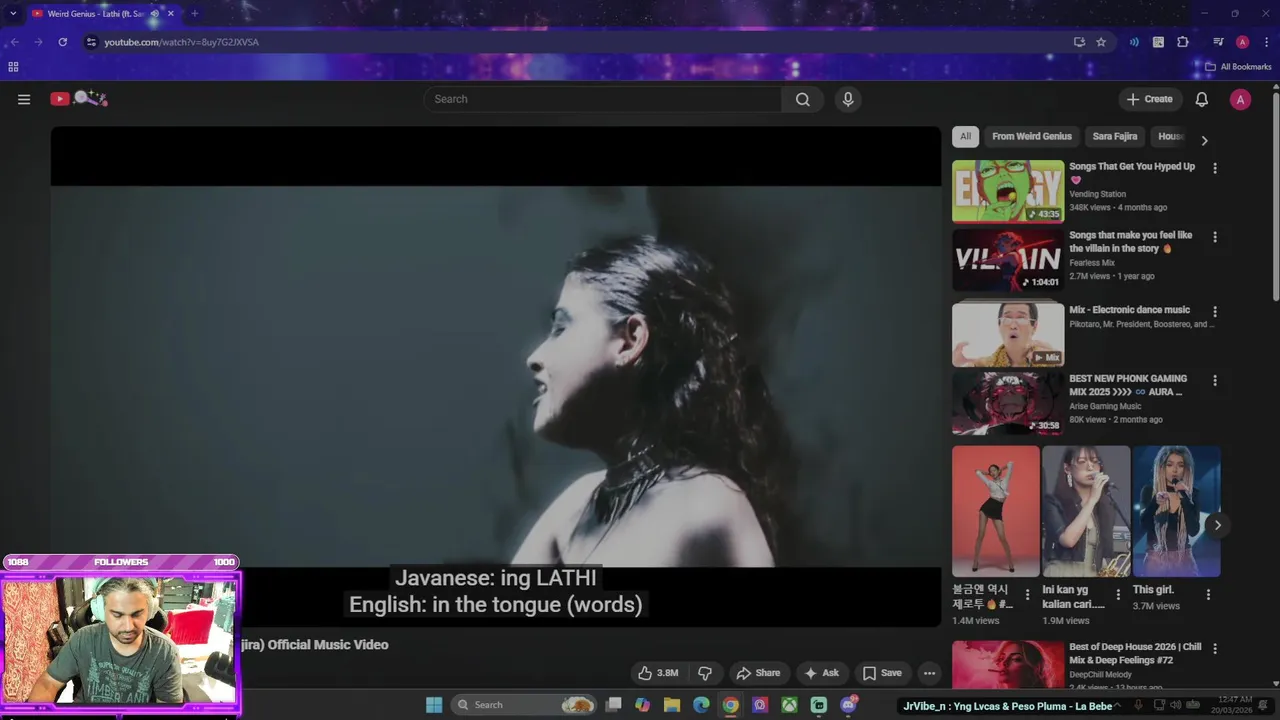1280x720 pixels.
Task: Click the Arise Gaming Music channel name
Action: point(1105,407)
